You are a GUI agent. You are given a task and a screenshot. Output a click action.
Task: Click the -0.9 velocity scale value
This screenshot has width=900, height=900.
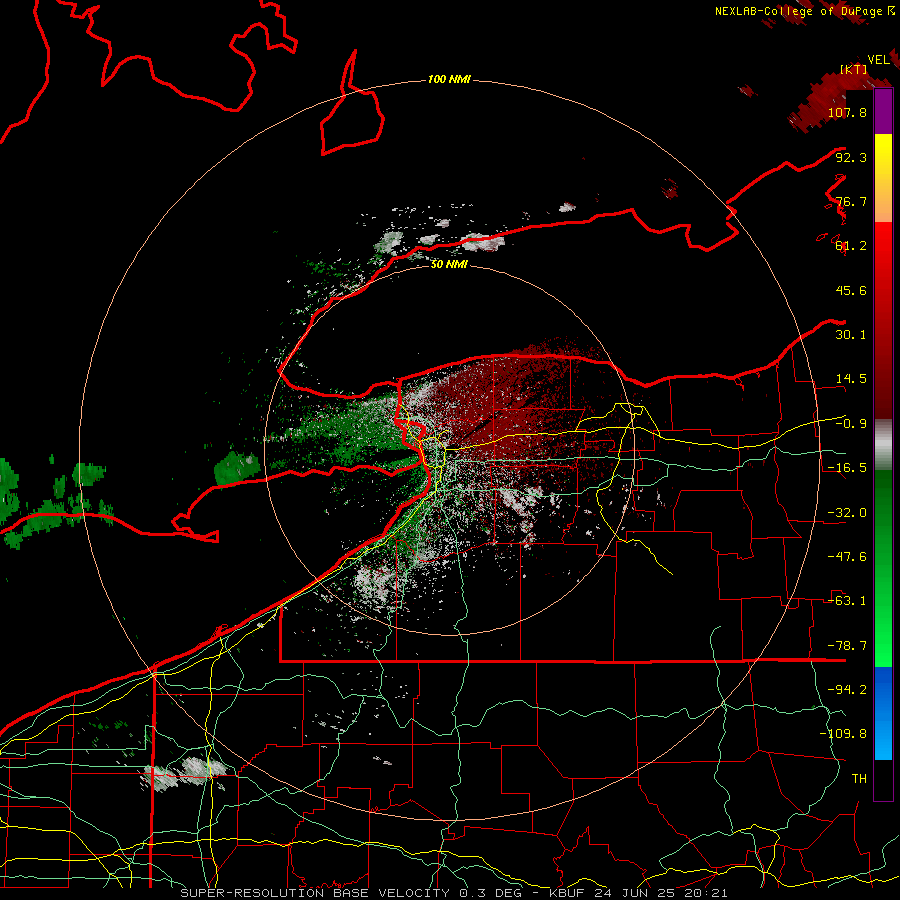pyautogui.click(x=851, y=424)
